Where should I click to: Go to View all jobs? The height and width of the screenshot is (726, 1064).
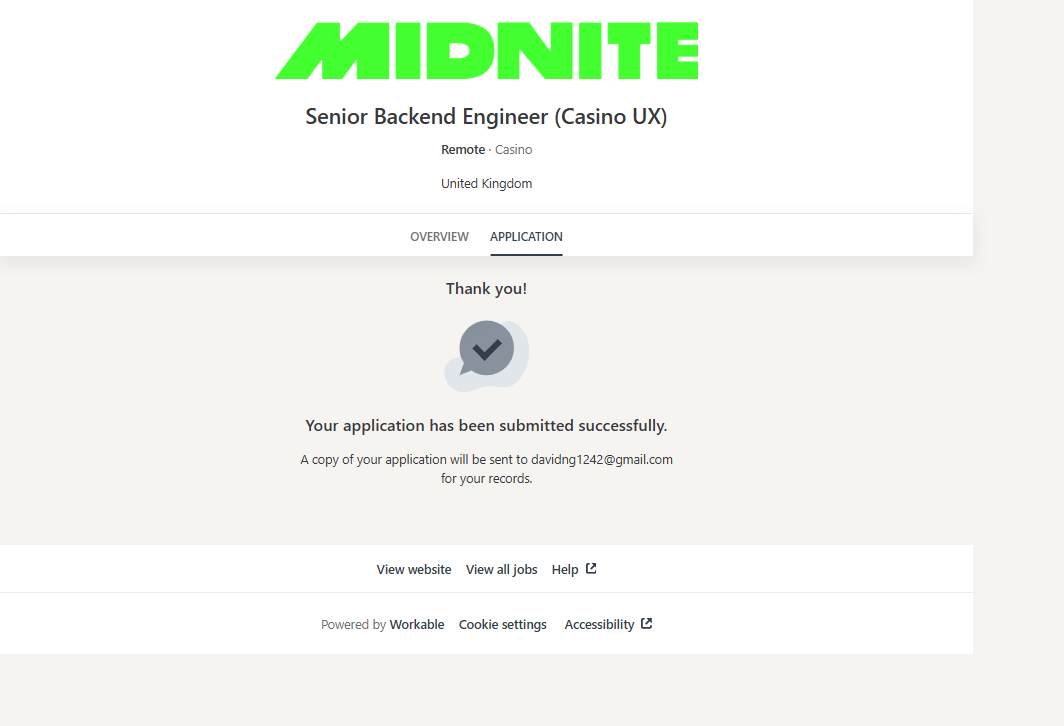pos(501,570)
